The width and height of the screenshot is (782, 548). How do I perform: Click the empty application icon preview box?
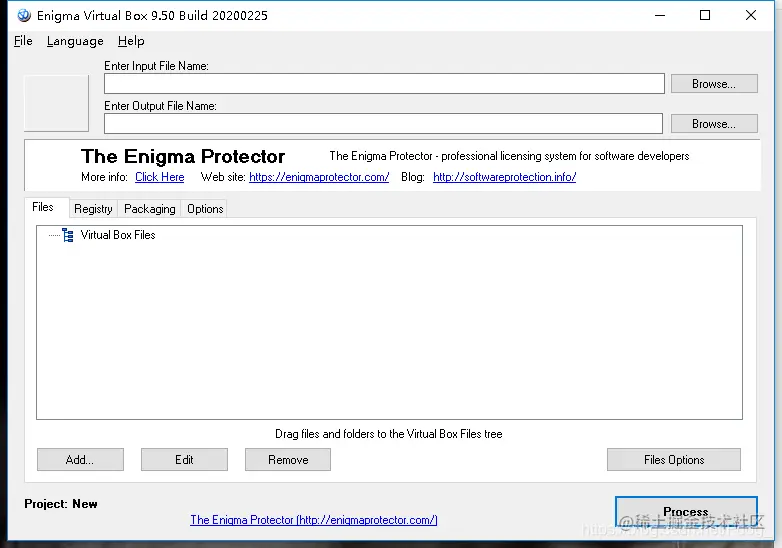pos(56,103)
